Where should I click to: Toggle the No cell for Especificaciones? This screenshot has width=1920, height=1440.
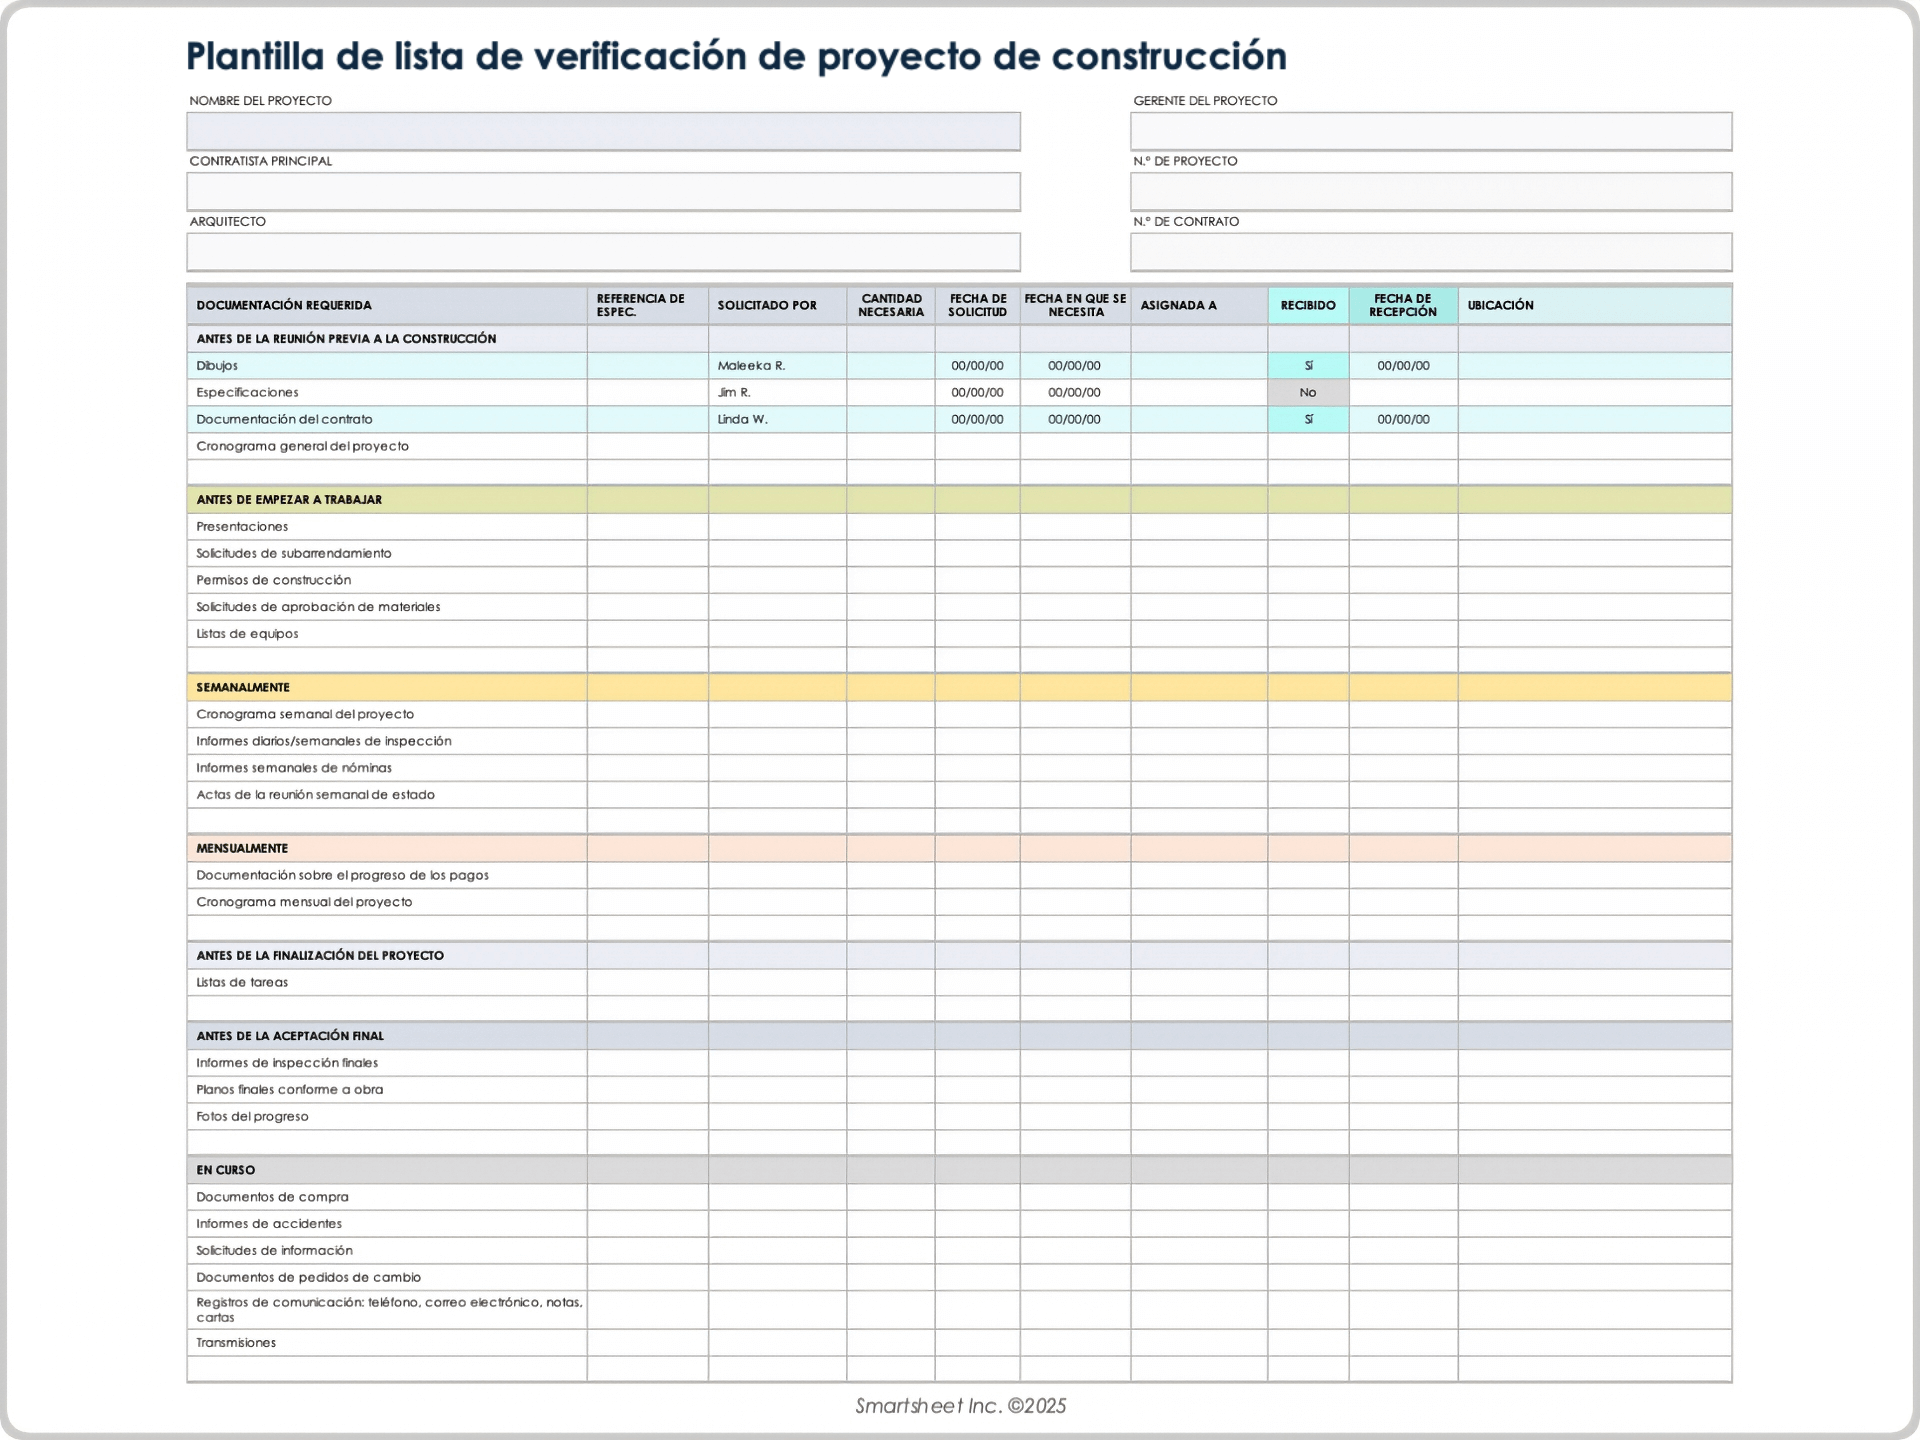pos(1308,392)
